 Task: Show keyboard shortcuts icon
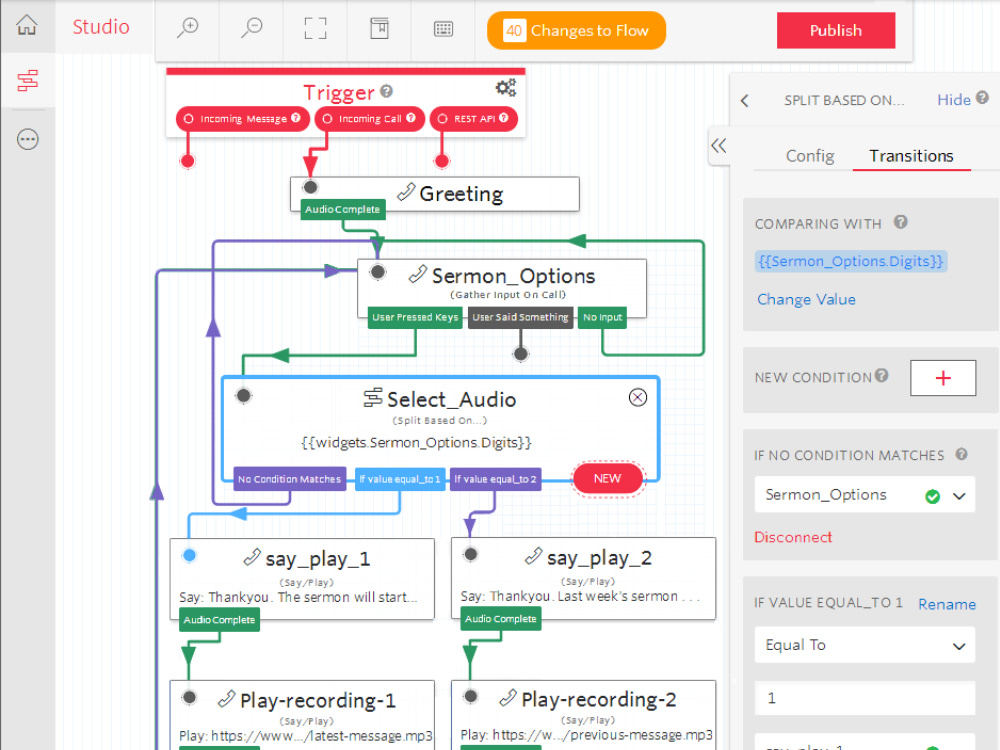click(443, 29)
